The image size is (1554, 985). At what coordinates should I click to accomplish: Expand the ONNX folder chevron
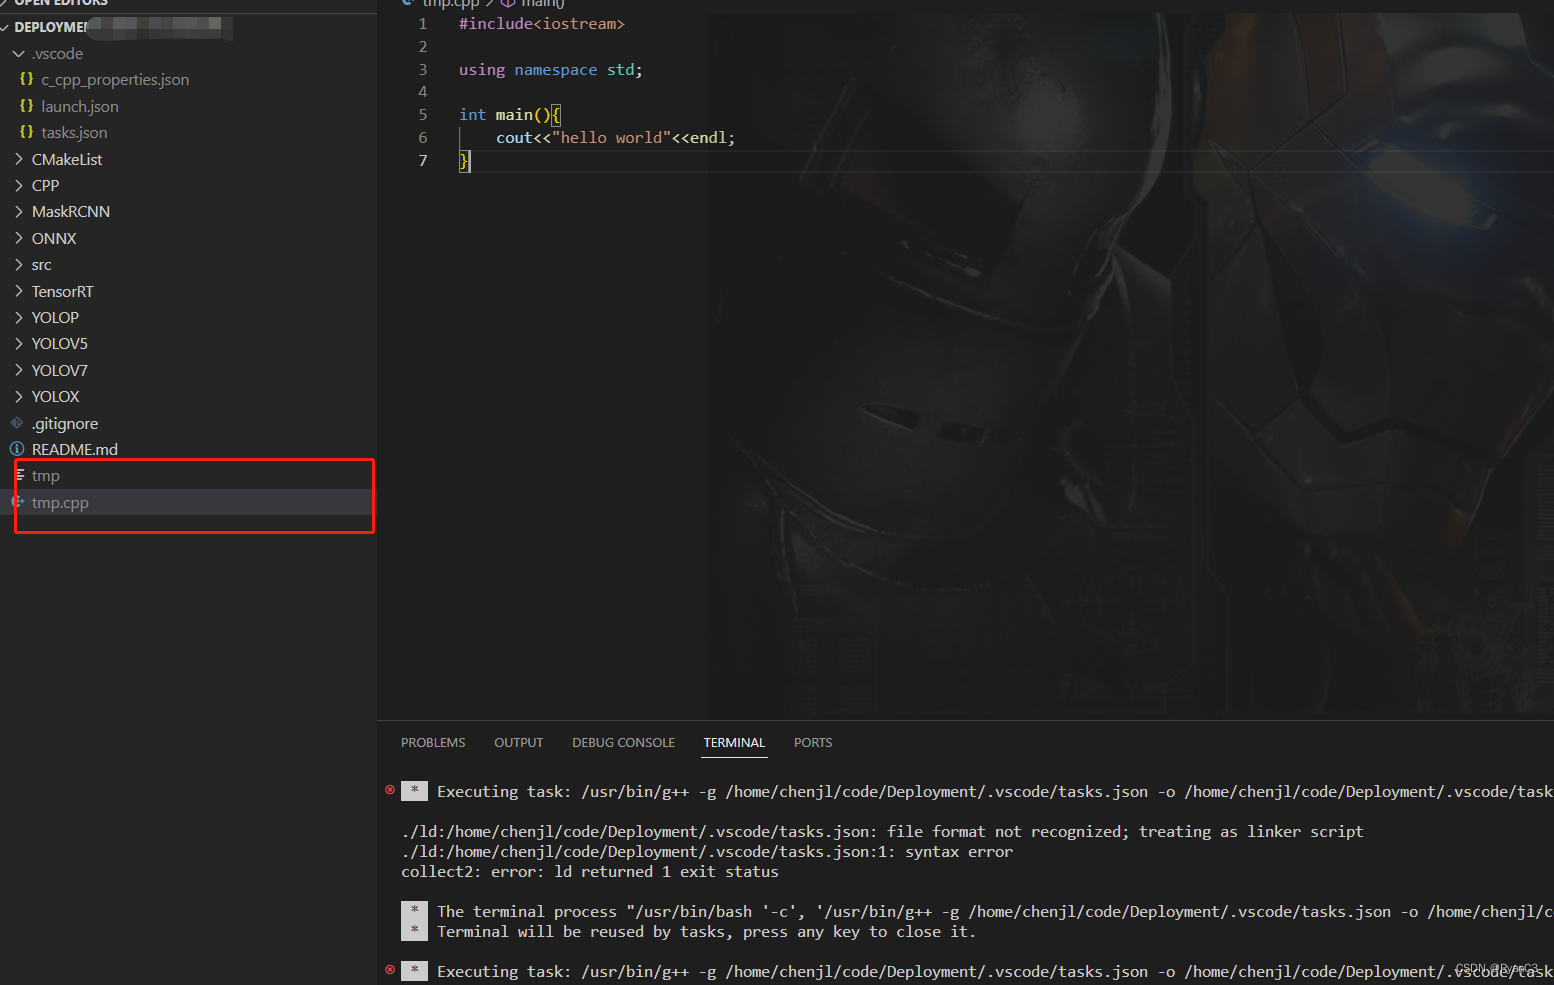tap(18, 238)
